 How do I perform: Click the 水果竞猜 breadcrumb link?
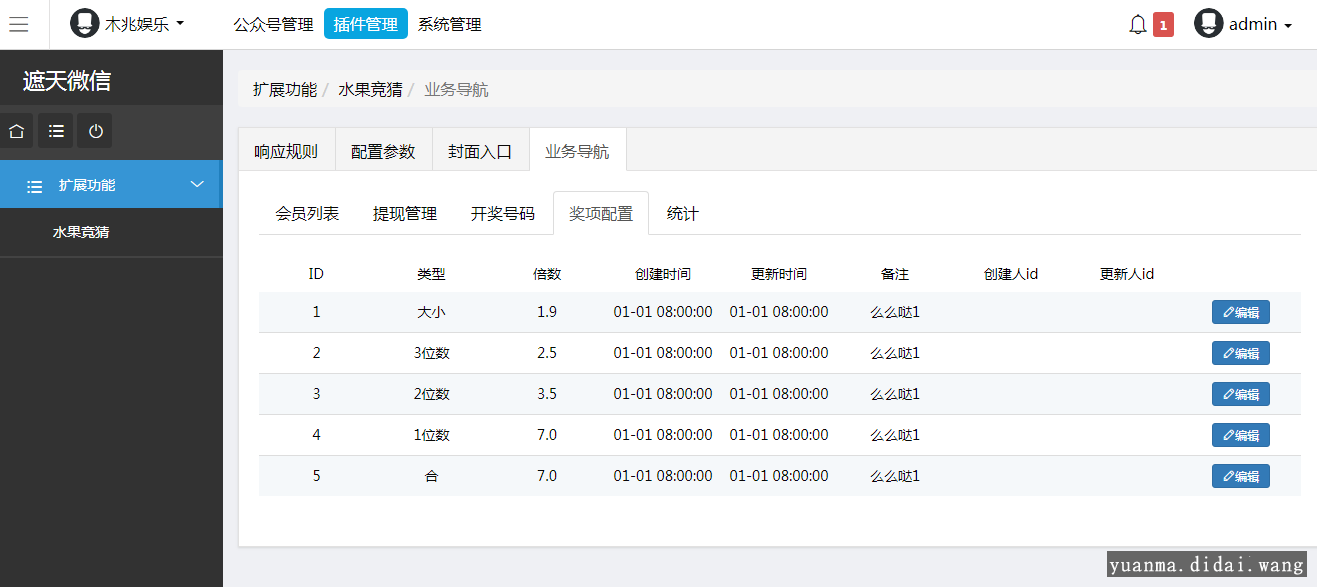pos(370,90)
